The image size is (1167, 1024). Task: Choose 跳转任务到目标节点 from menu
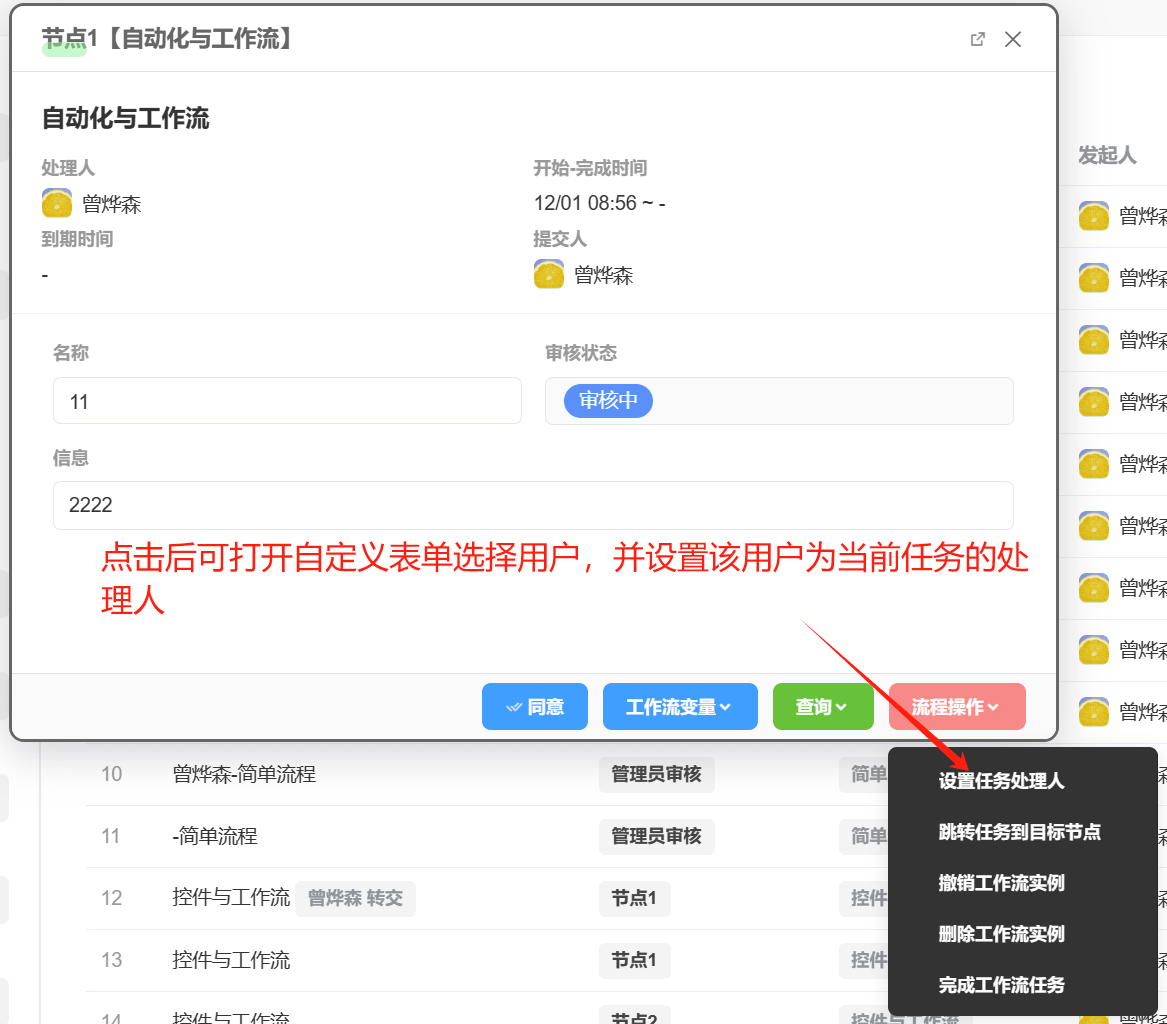1019,832
